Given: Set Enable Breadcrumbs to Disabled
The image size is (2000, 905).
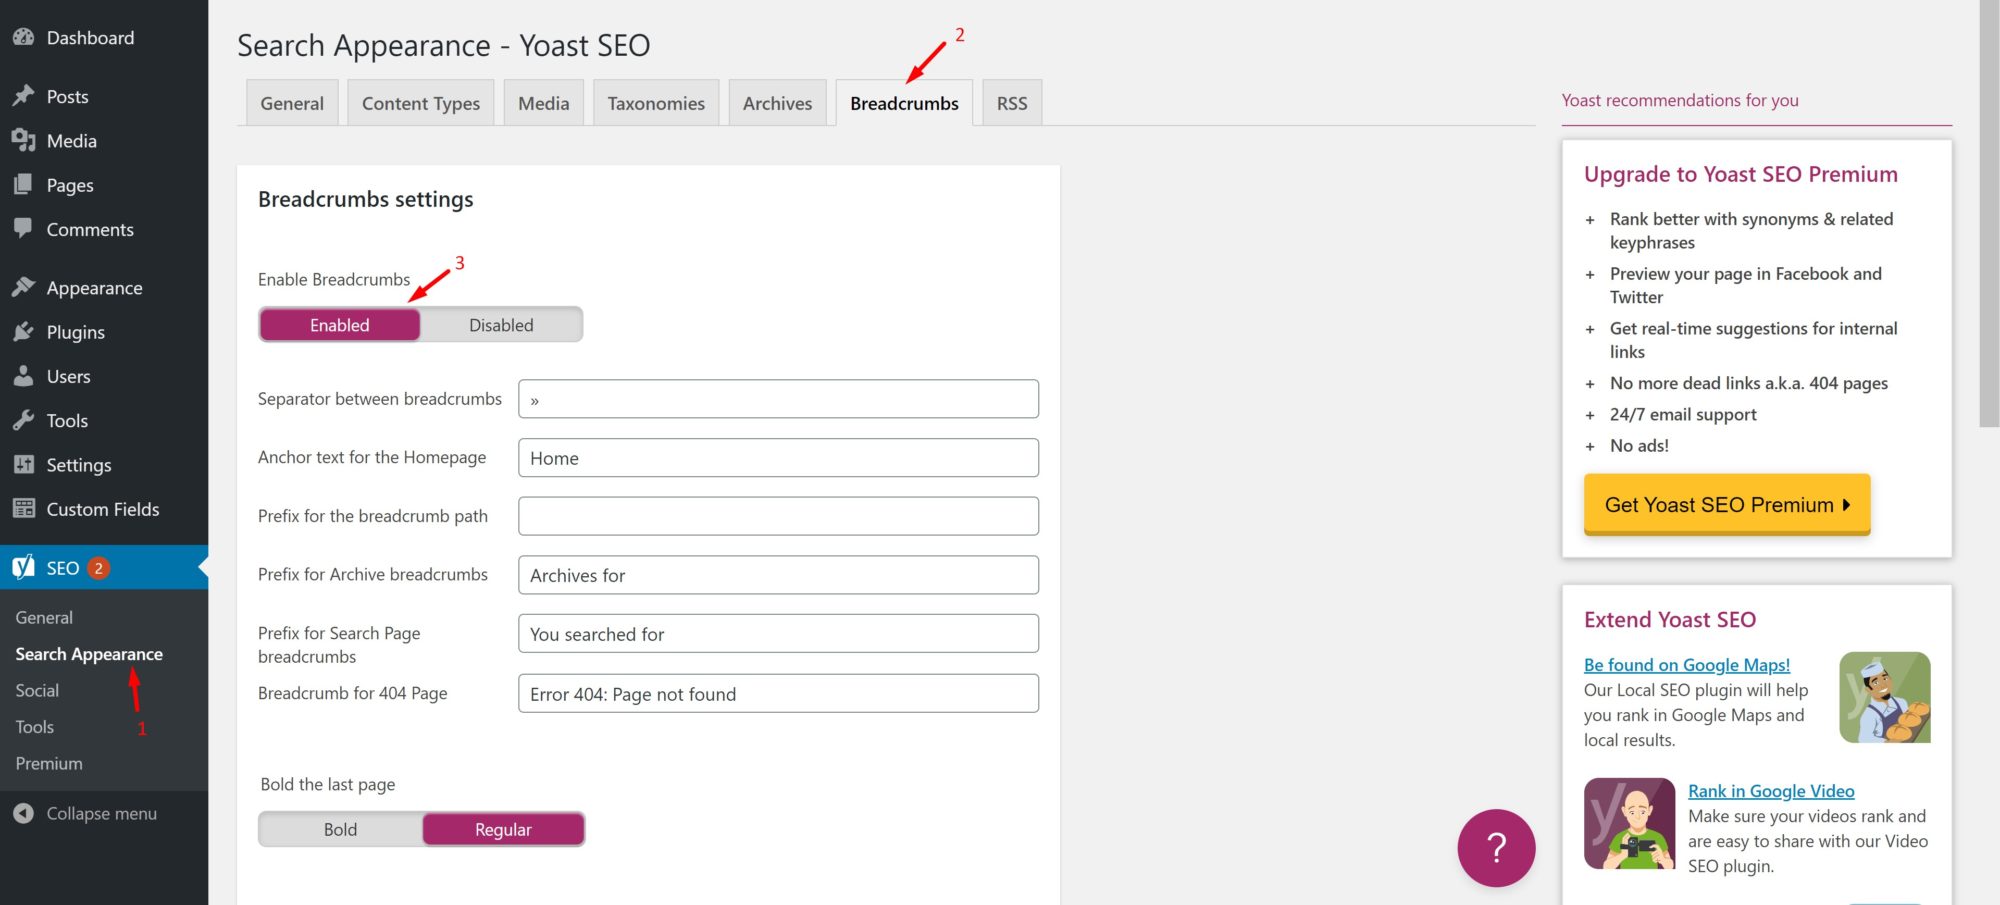Looking at the screenshot, I should tap(501, 325).
